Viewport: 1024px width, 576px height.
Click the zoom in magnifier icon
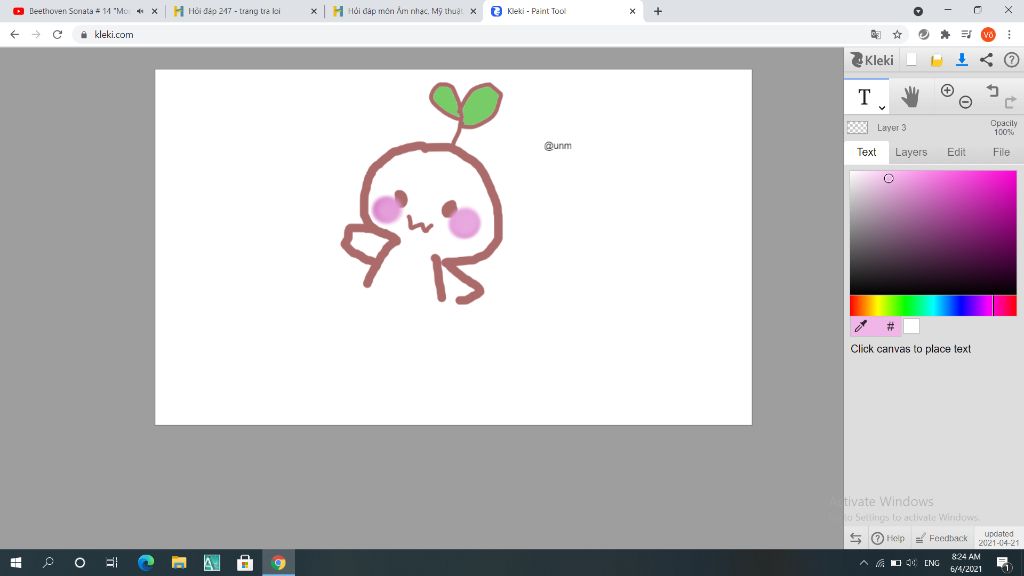[947, 91]
